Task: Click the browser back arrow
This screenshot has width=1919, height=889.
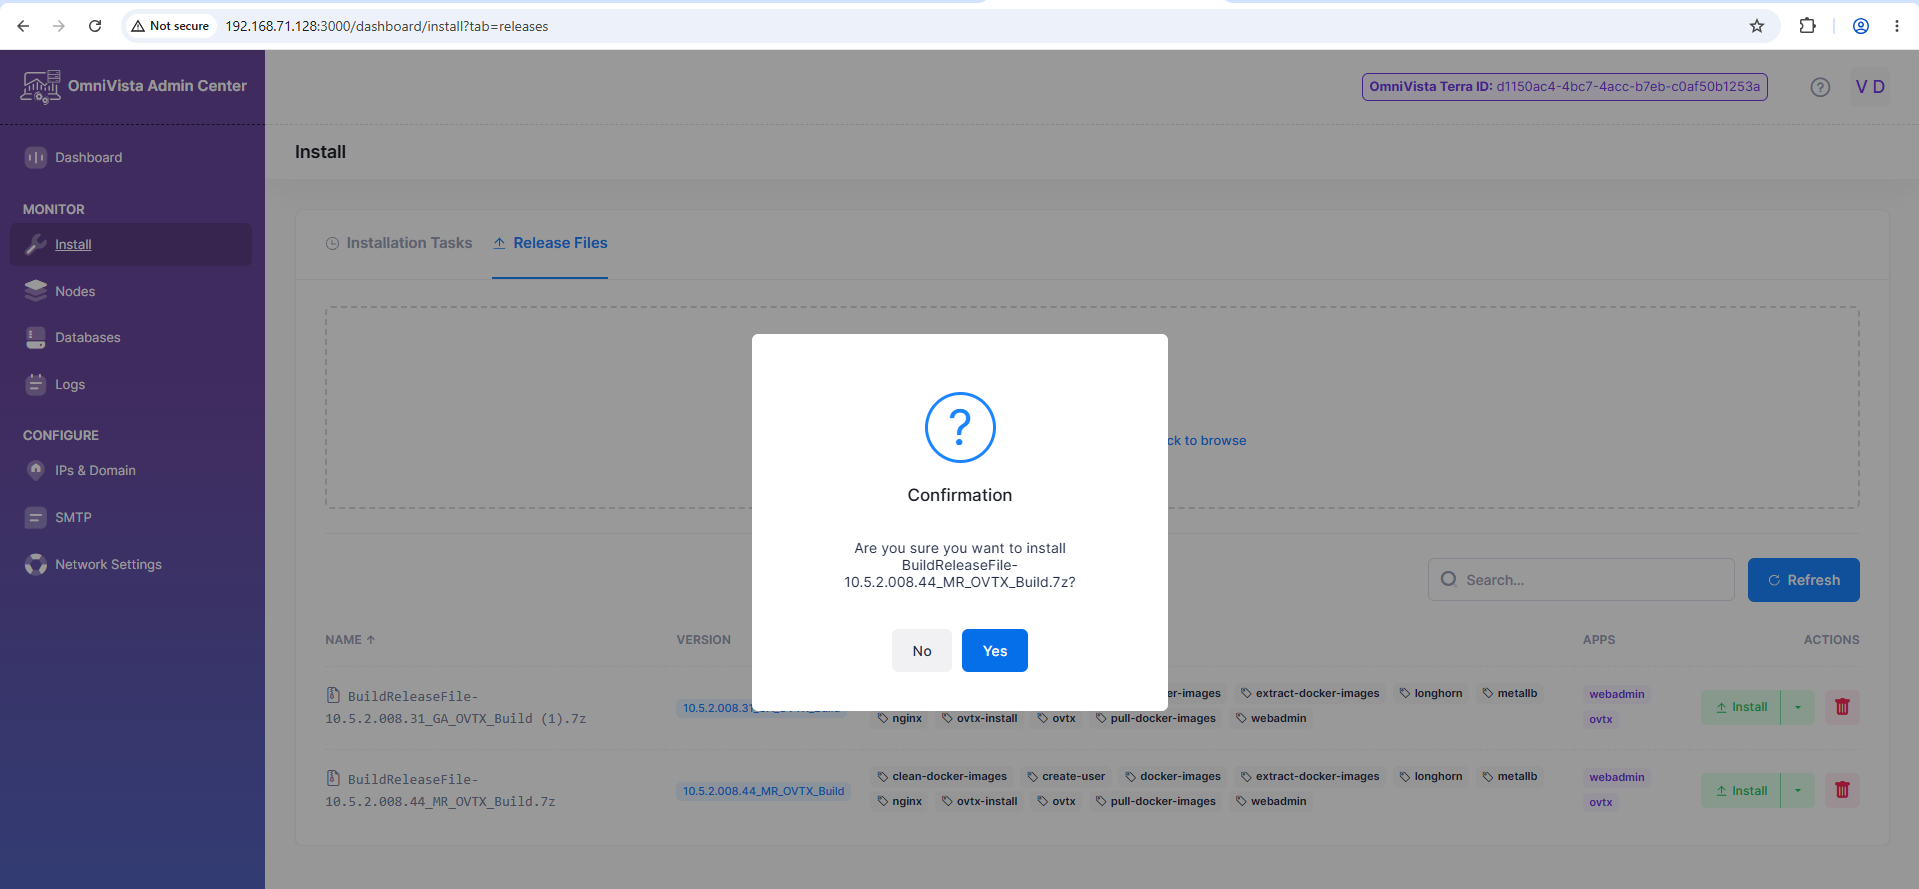Action: pyautogui.click(x=23, y=26)
